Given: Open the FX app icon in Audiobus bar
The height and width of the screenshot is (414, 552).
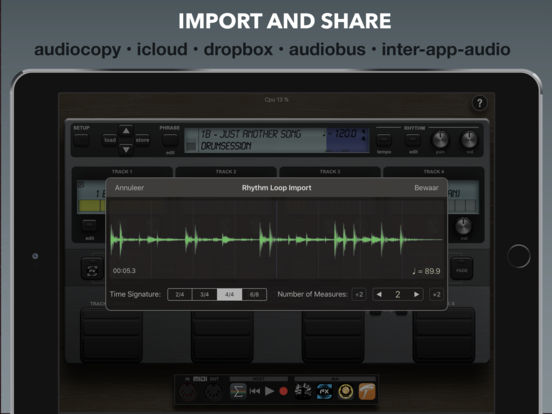Looking at the screenshot, I should pyautogui.click(x=324, y=391).
